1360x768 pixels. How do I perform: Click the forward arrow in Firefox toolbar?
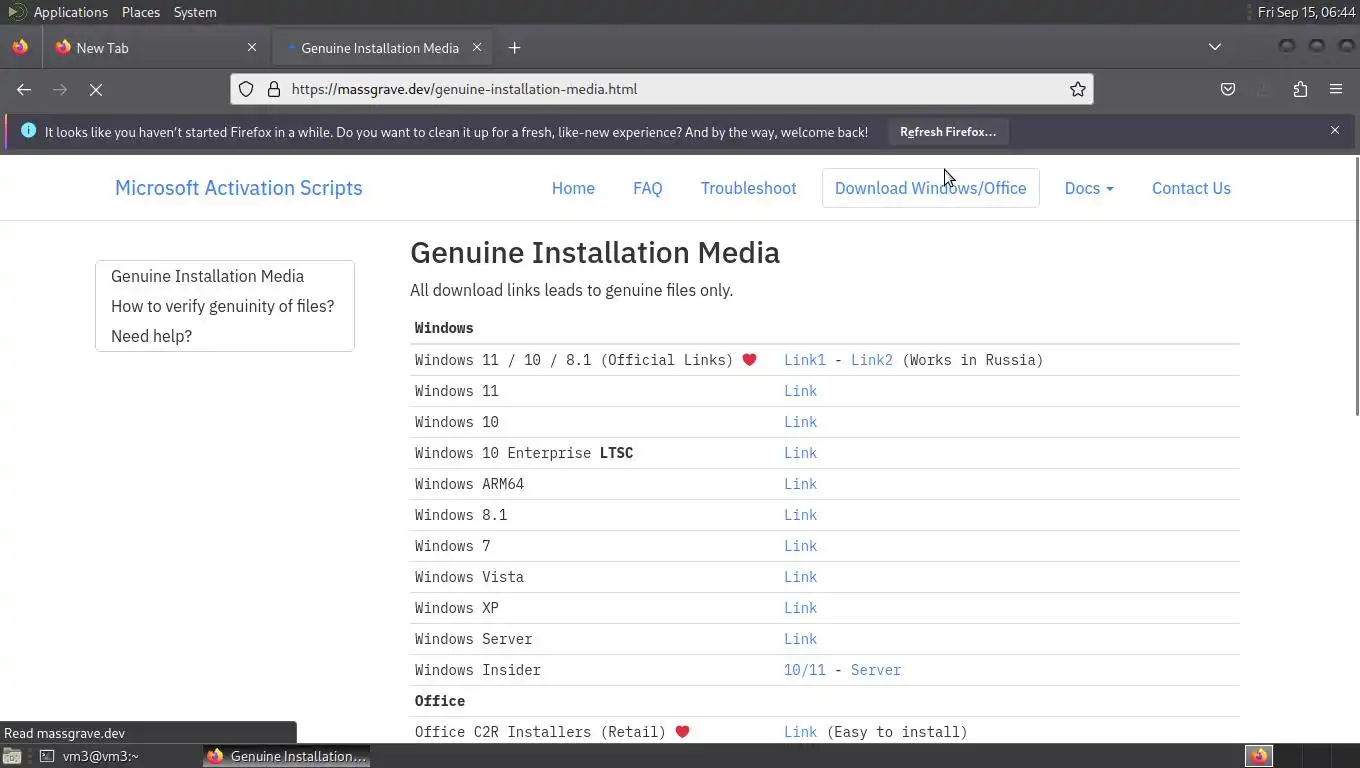[x=60, y=89]
